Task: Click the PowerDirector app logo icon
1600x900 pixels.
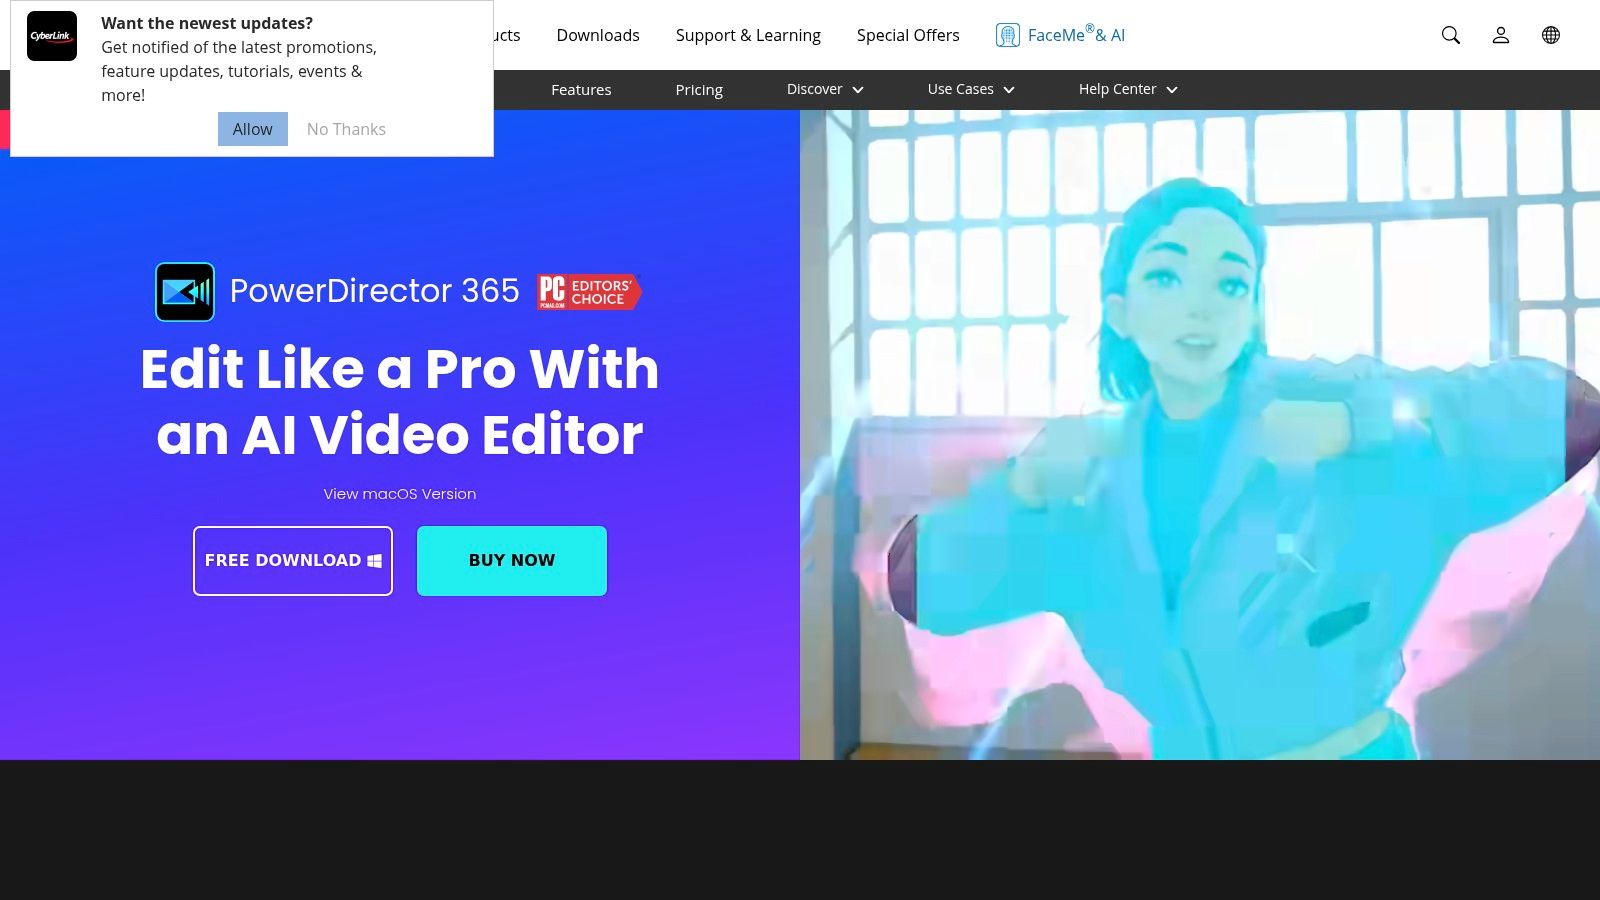Action: (x=185, y=292)
